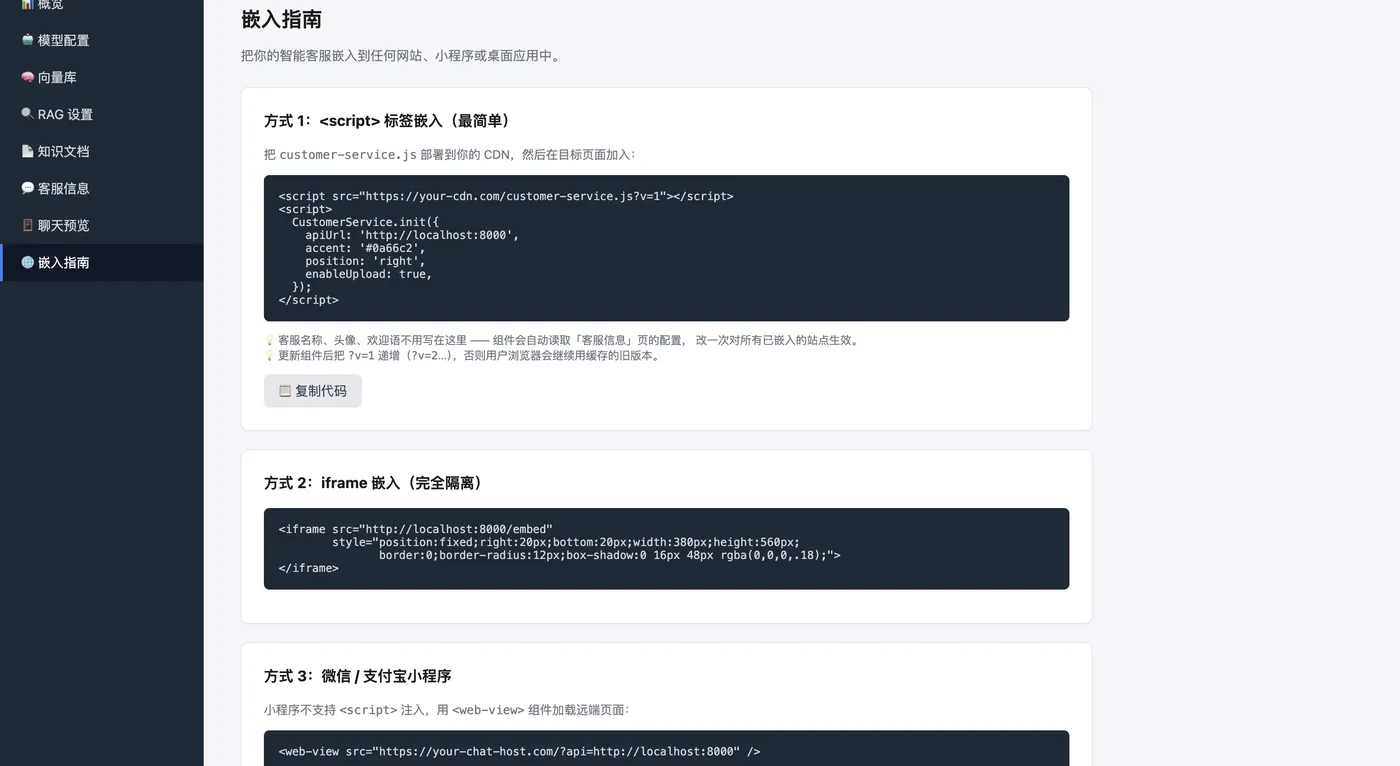
Task: Open 模型配置 in the sidebar
Action: tap(101, 40)
